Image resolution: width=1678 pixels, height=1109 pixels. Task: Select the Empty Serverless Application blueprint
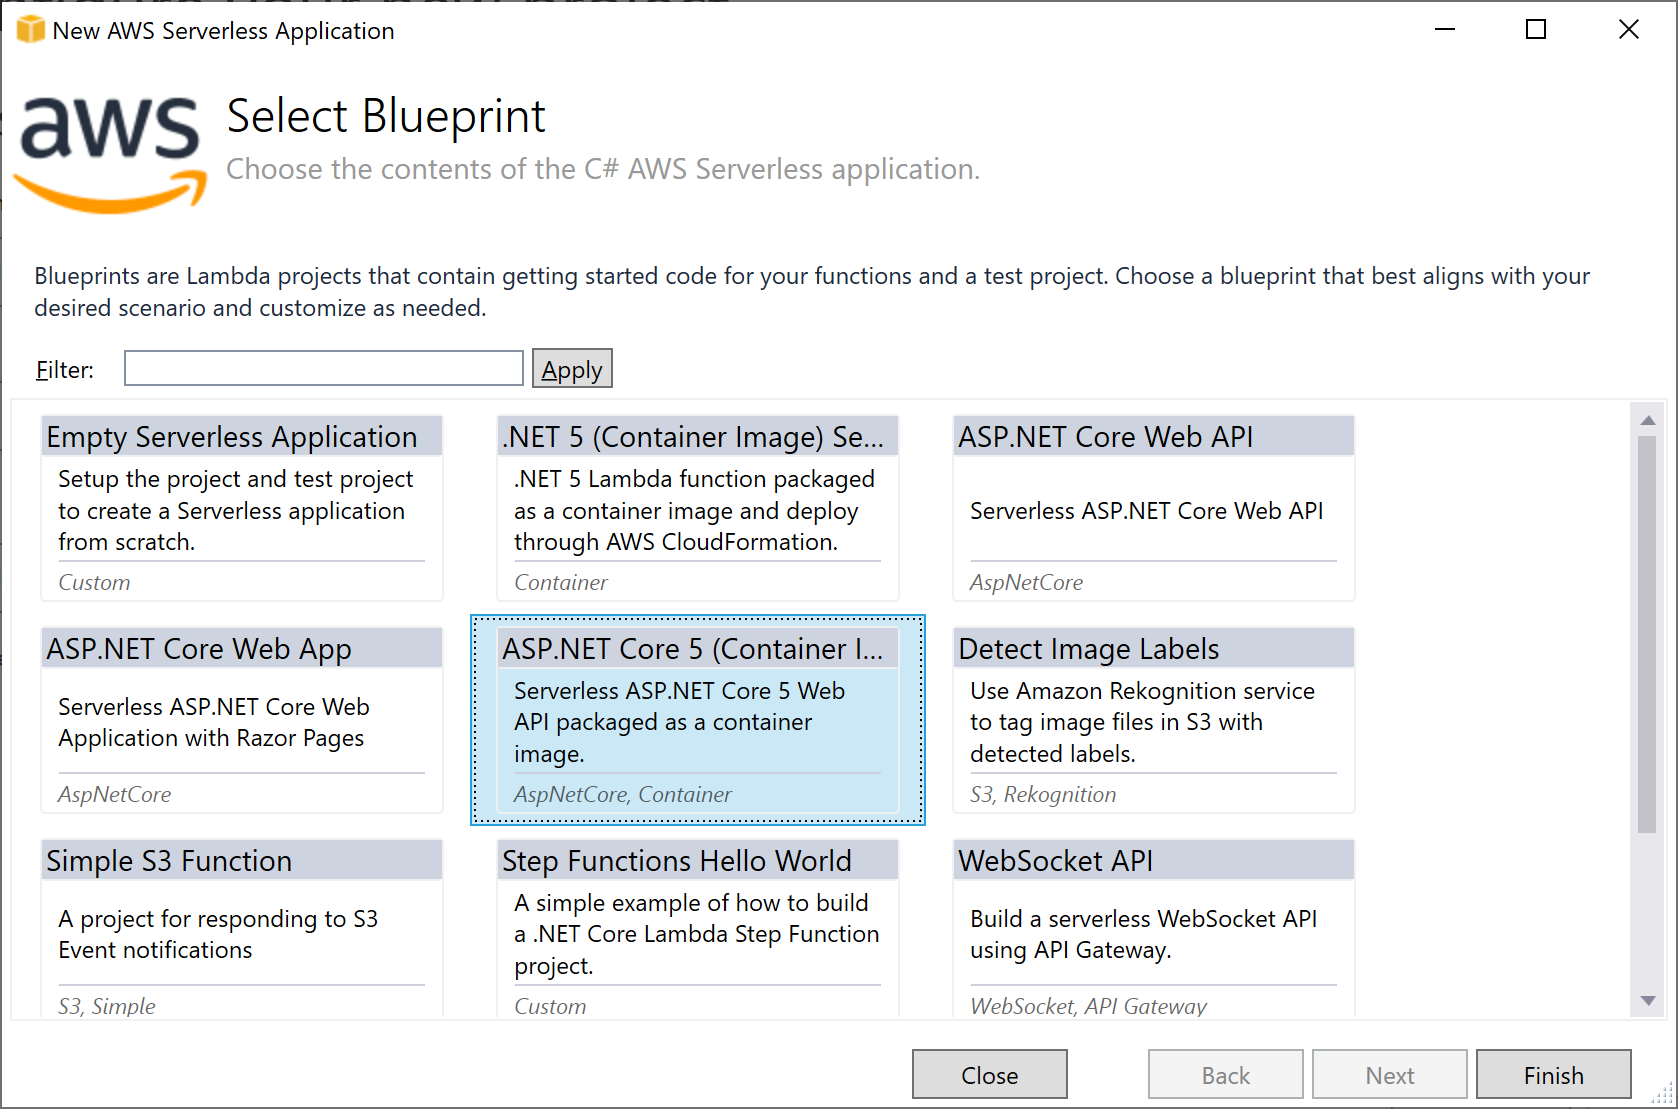tap(242, 508)
